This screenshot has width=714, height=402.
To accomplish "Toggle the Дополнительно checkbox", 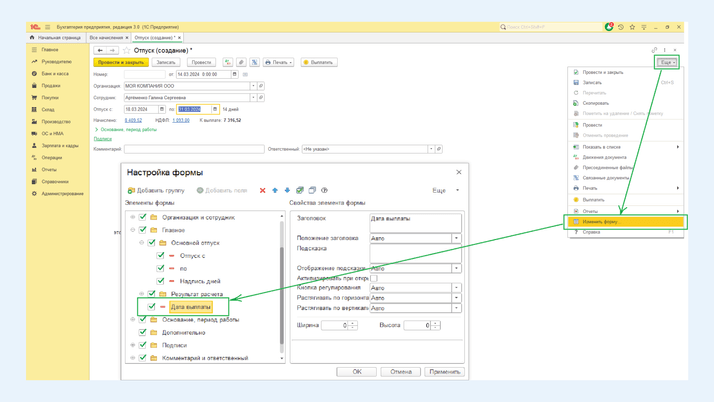I will point(143,332).
